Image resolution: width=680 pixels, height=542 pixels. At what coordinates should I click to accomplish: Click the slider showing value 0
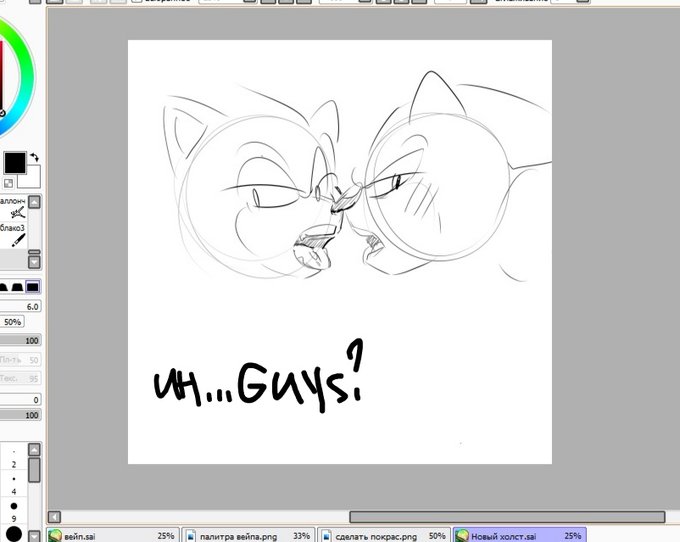pos(20,399)
